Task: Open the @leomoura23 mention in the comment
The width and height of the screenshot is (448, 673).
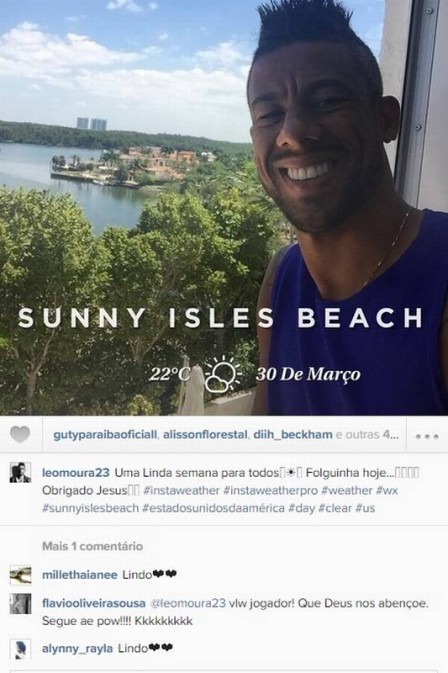Action: point(188,603)
